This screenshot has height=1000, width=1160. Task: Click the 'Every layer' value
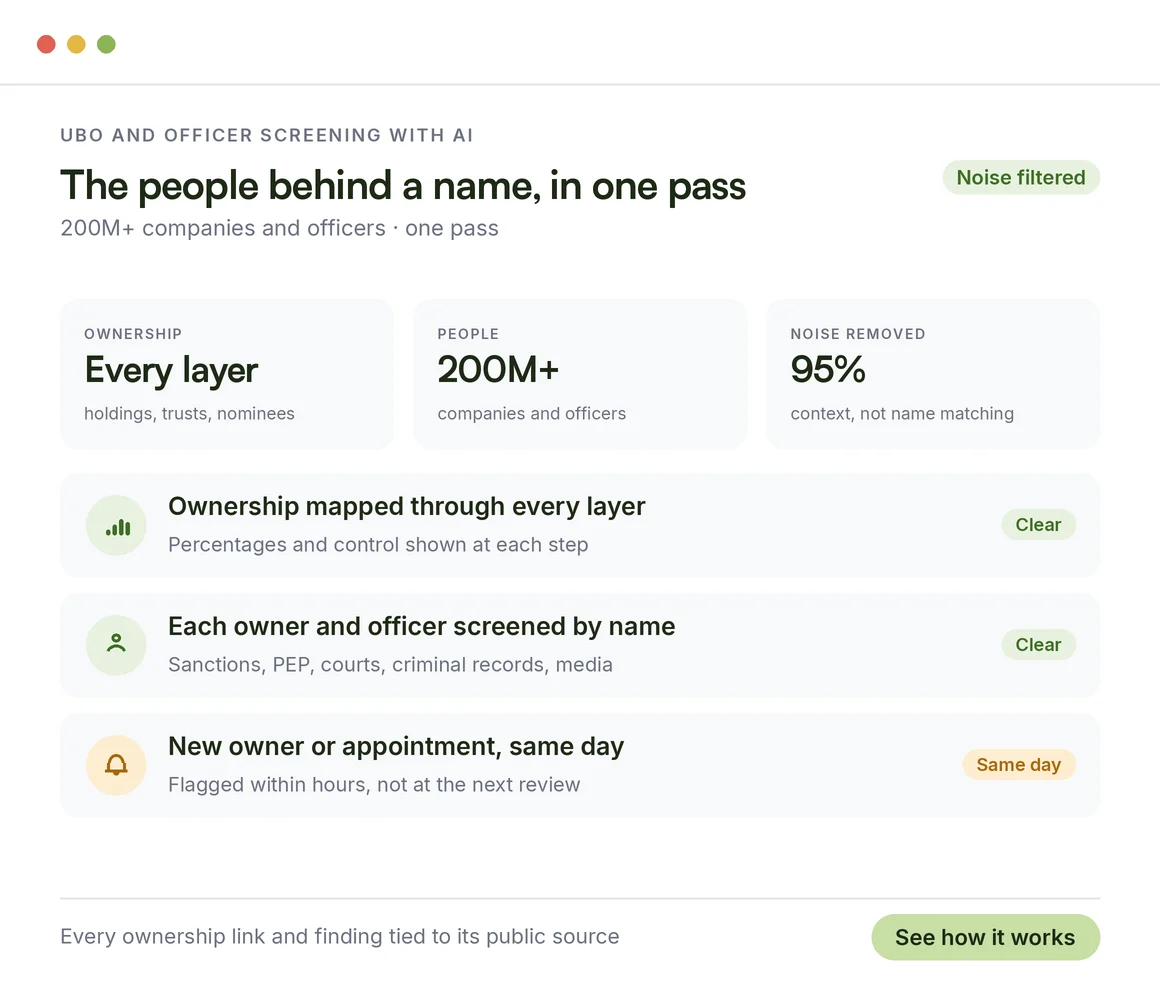pos(171,370)
